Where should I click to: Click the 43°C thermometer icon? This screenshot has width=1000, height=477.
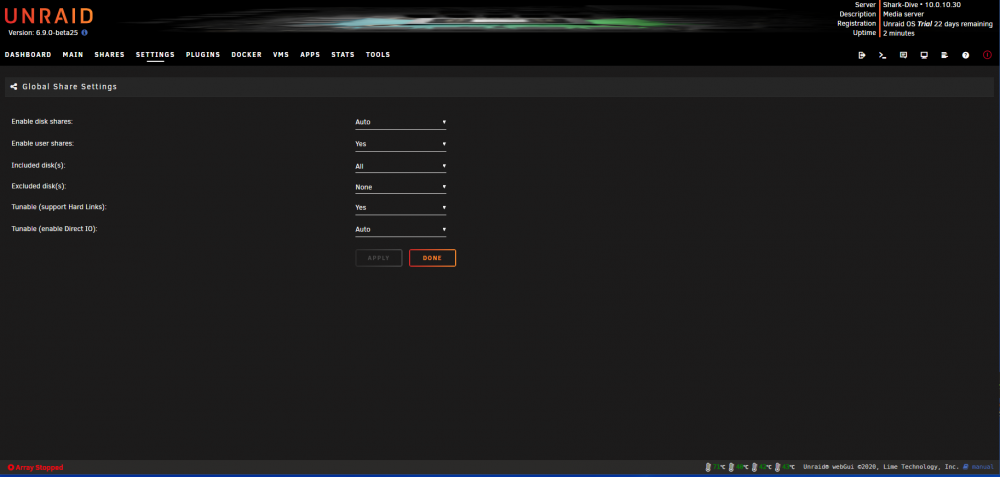777,467
